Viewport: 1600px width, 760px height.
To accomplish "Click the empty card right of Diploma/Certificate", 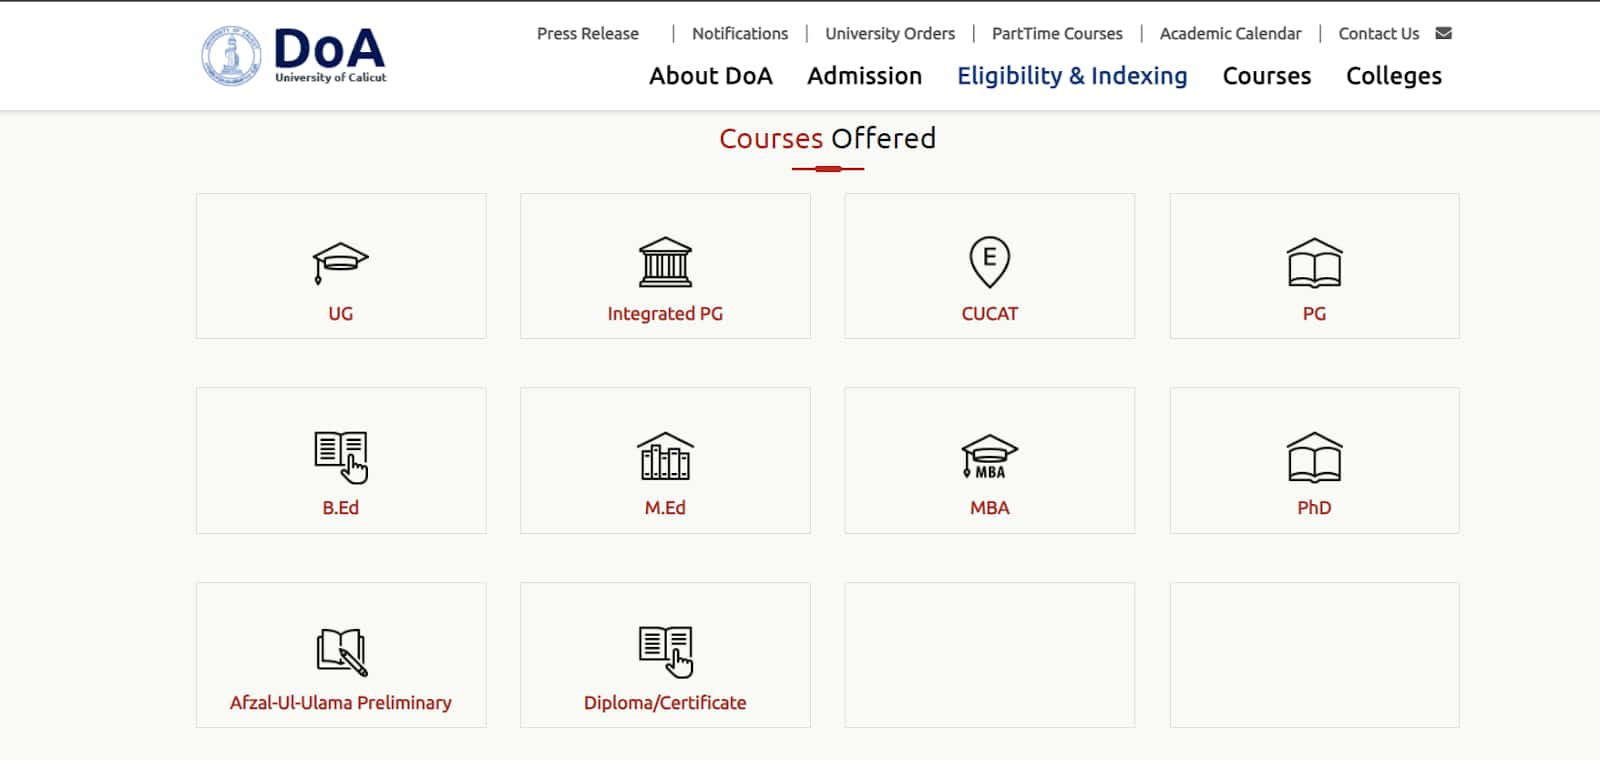I will [x=989, y=655].
